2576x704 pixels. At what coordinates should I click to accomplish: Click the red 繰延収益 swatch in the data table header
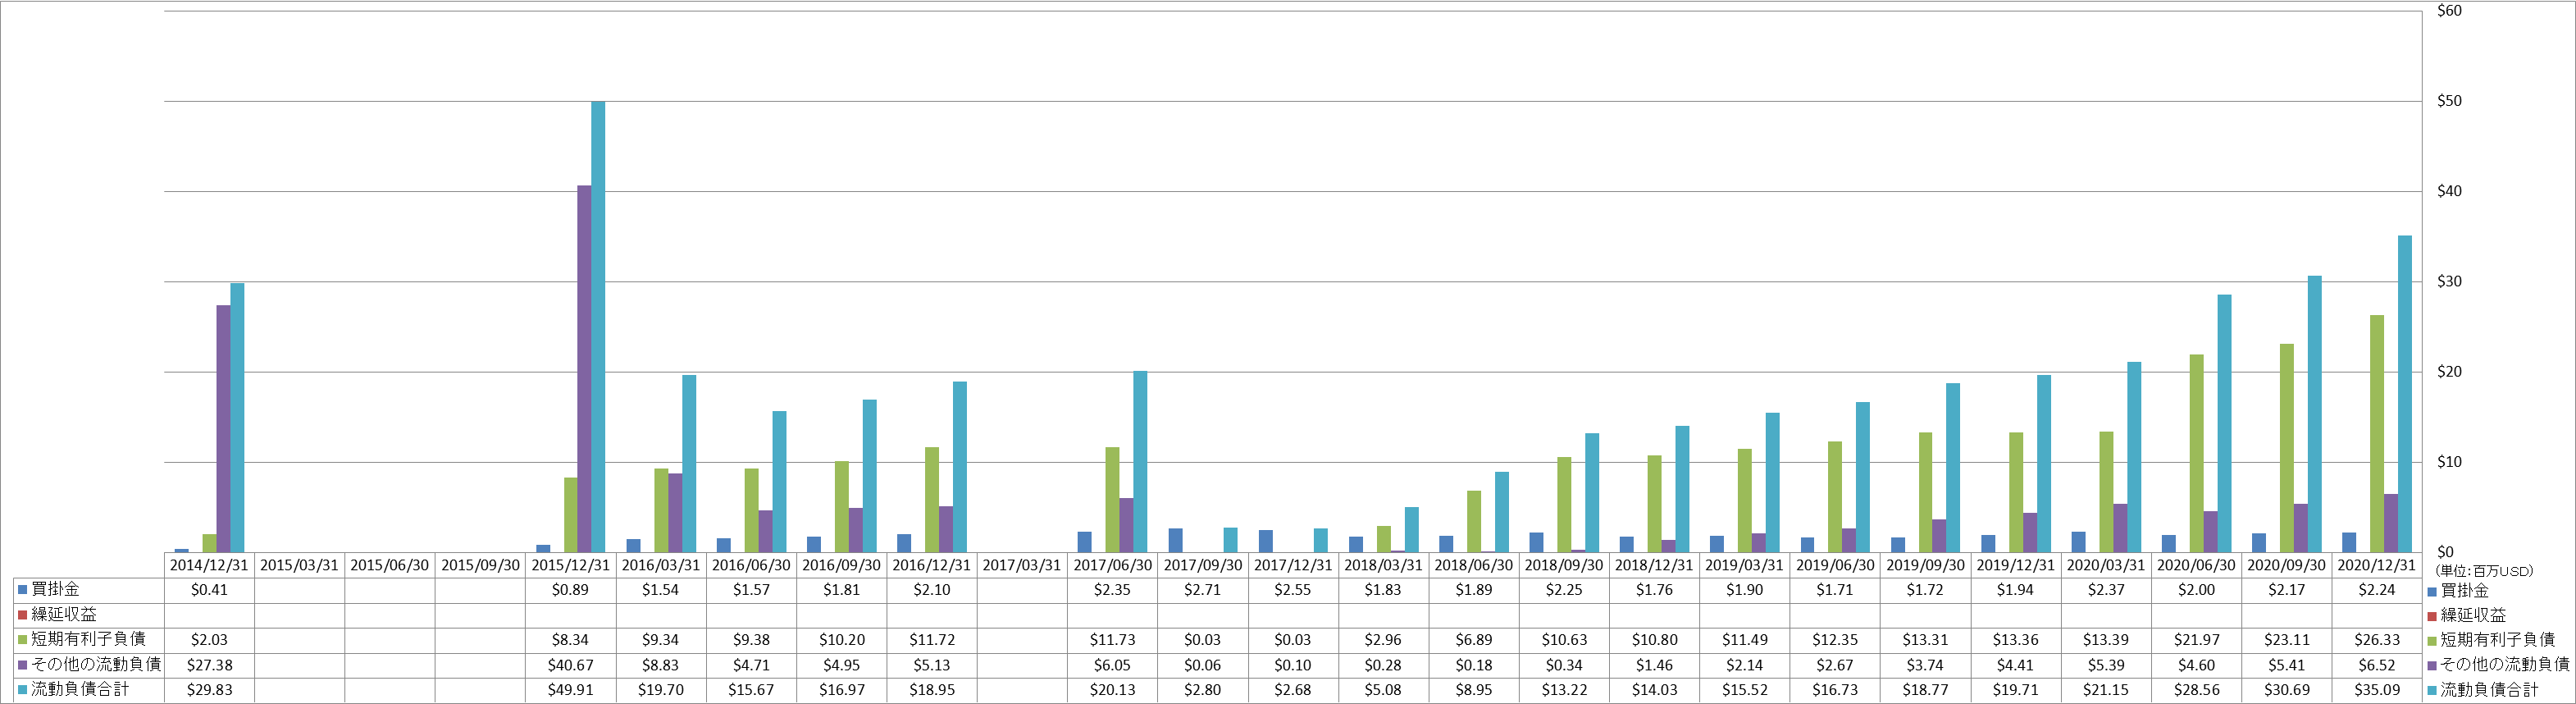tap(22, 615)
